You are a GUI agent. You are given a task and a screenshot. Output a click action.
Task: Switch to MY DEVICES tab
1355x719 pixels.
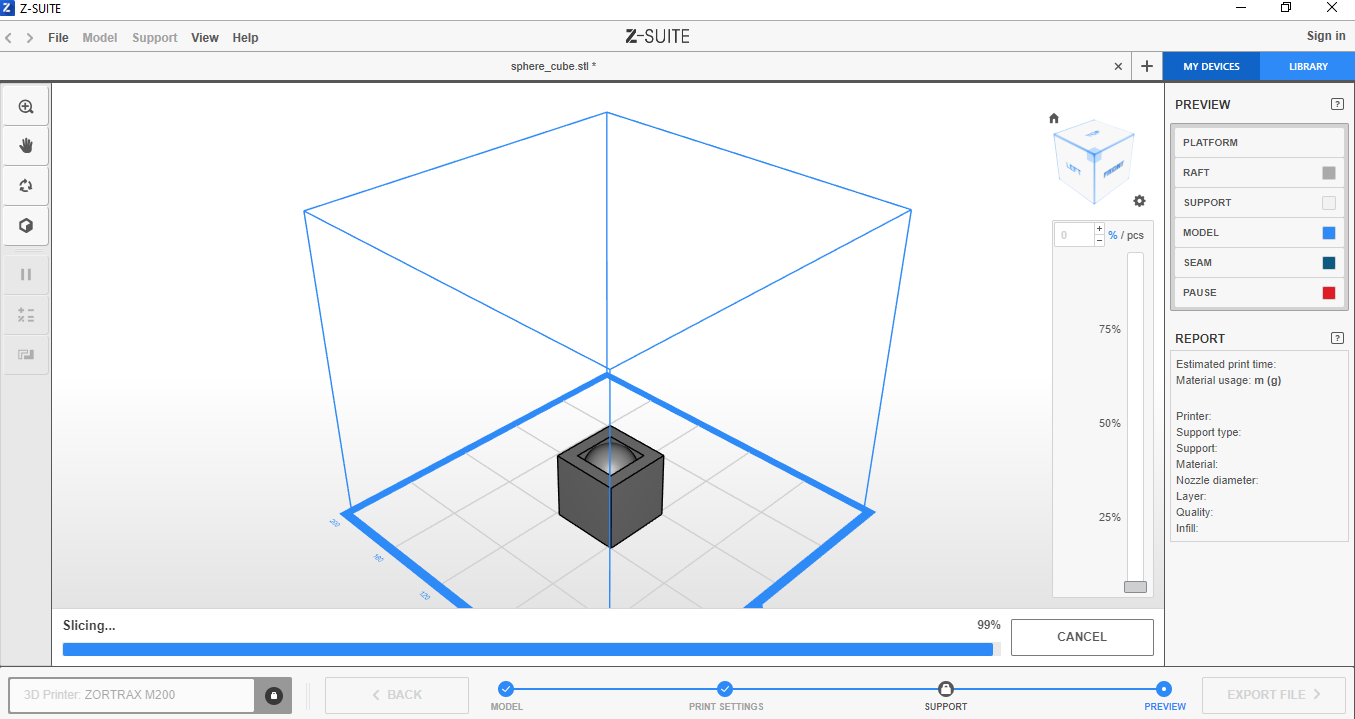click(1211, 67)
